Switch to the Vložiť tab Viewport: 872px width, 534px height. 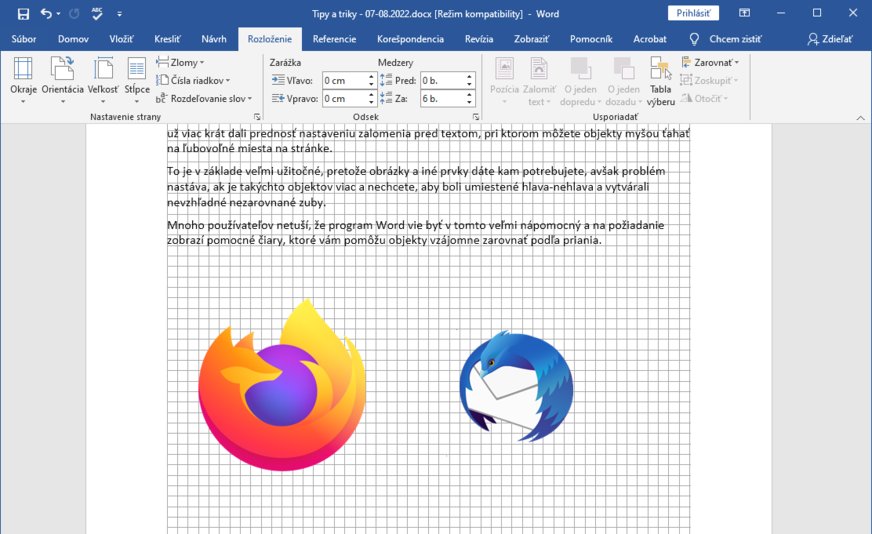[121, 39]
